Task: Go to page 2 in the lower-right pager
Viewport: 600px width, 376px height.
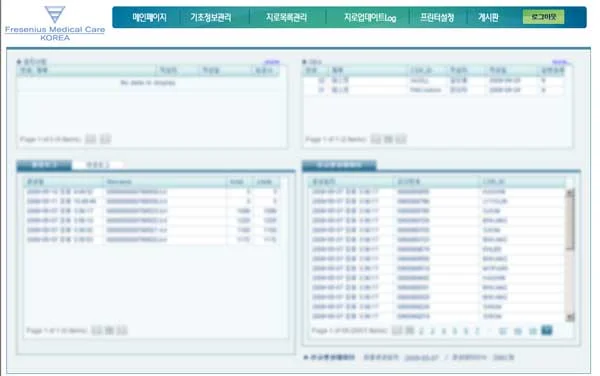Action: pos(421,331)
